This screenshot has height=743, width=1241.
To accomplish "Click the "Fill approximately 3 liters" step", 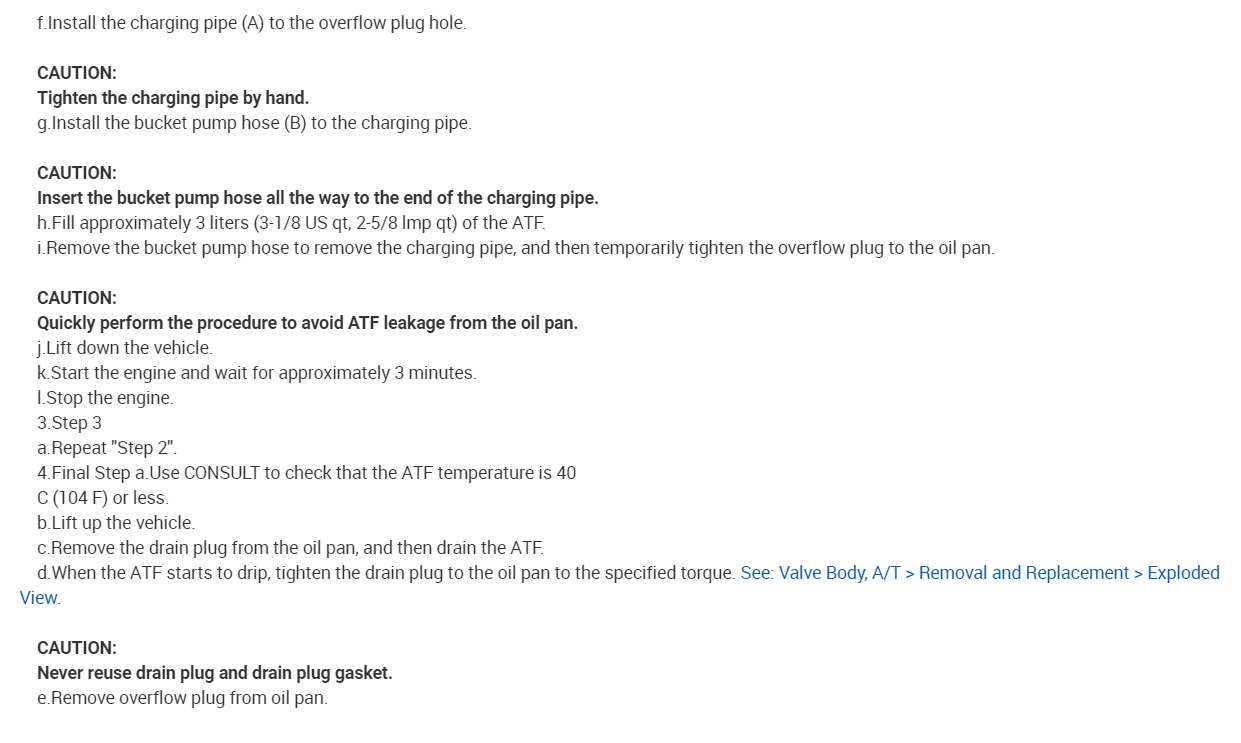I will [x=291, y=223].
